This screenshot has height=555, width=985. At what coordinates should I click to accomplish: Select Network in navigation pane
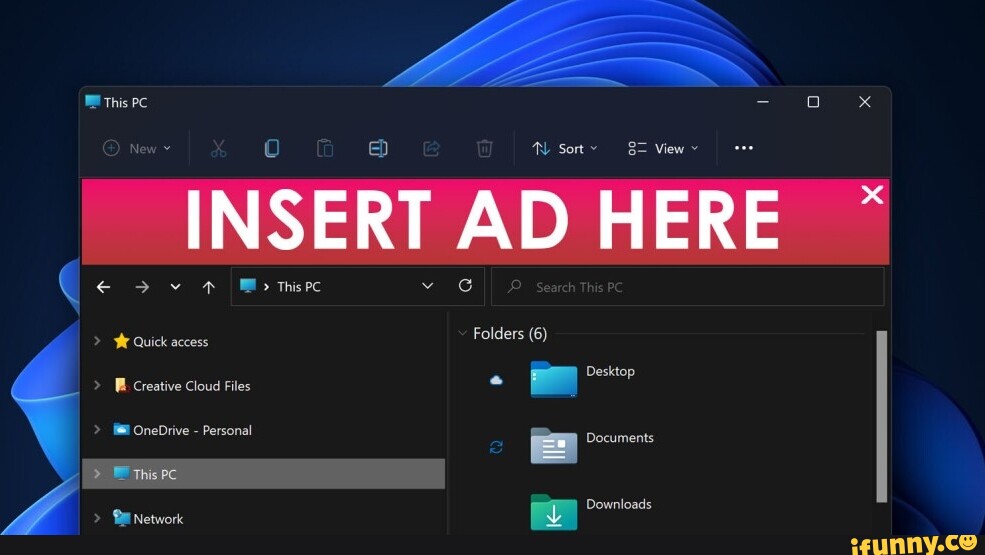(x=158, y=519)
